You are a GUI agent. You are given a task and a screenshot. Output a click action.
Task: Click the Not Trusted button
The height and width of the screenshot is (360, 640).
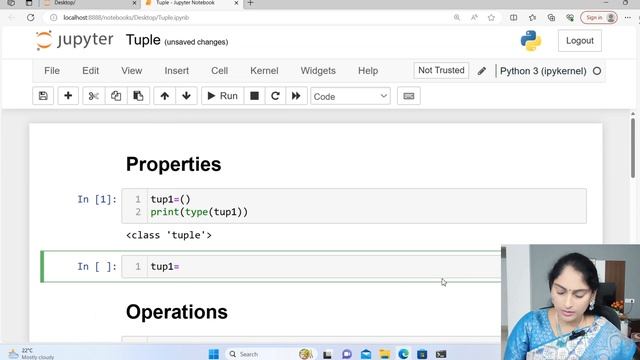(x=441, y=70)
